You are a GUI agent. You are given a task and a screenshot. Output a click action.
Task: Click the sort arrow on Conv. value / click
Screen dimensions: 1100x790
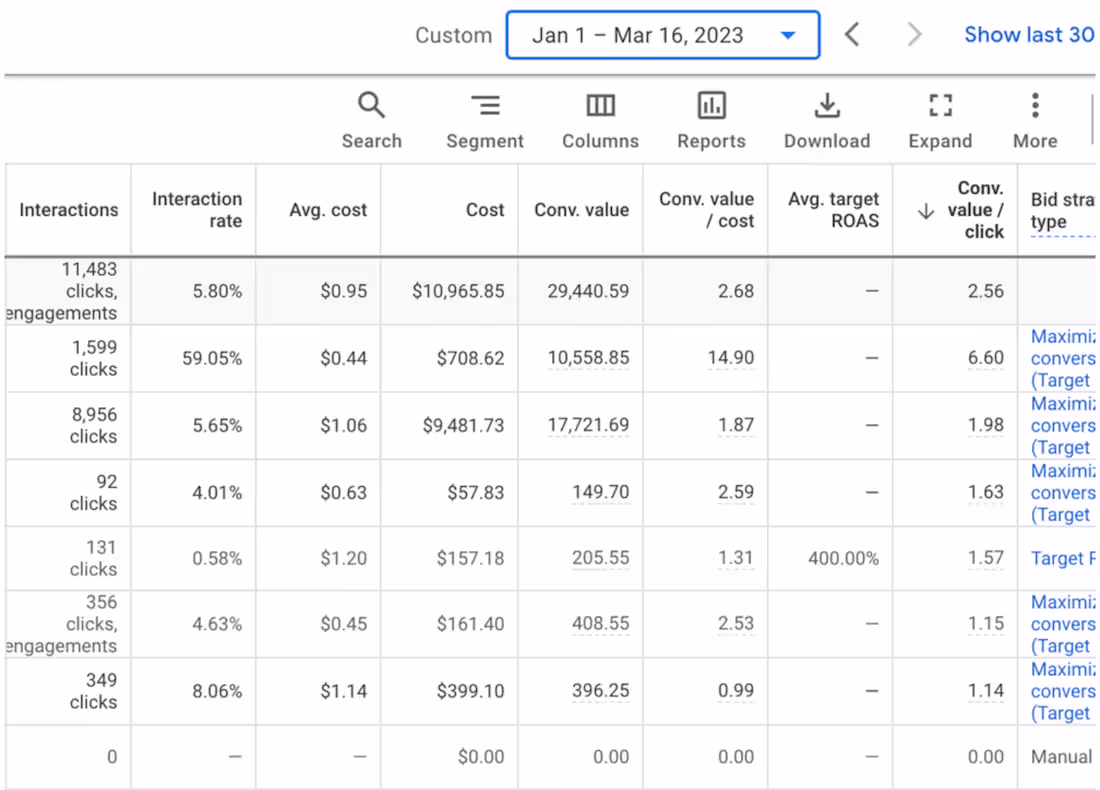coord(926,210)
